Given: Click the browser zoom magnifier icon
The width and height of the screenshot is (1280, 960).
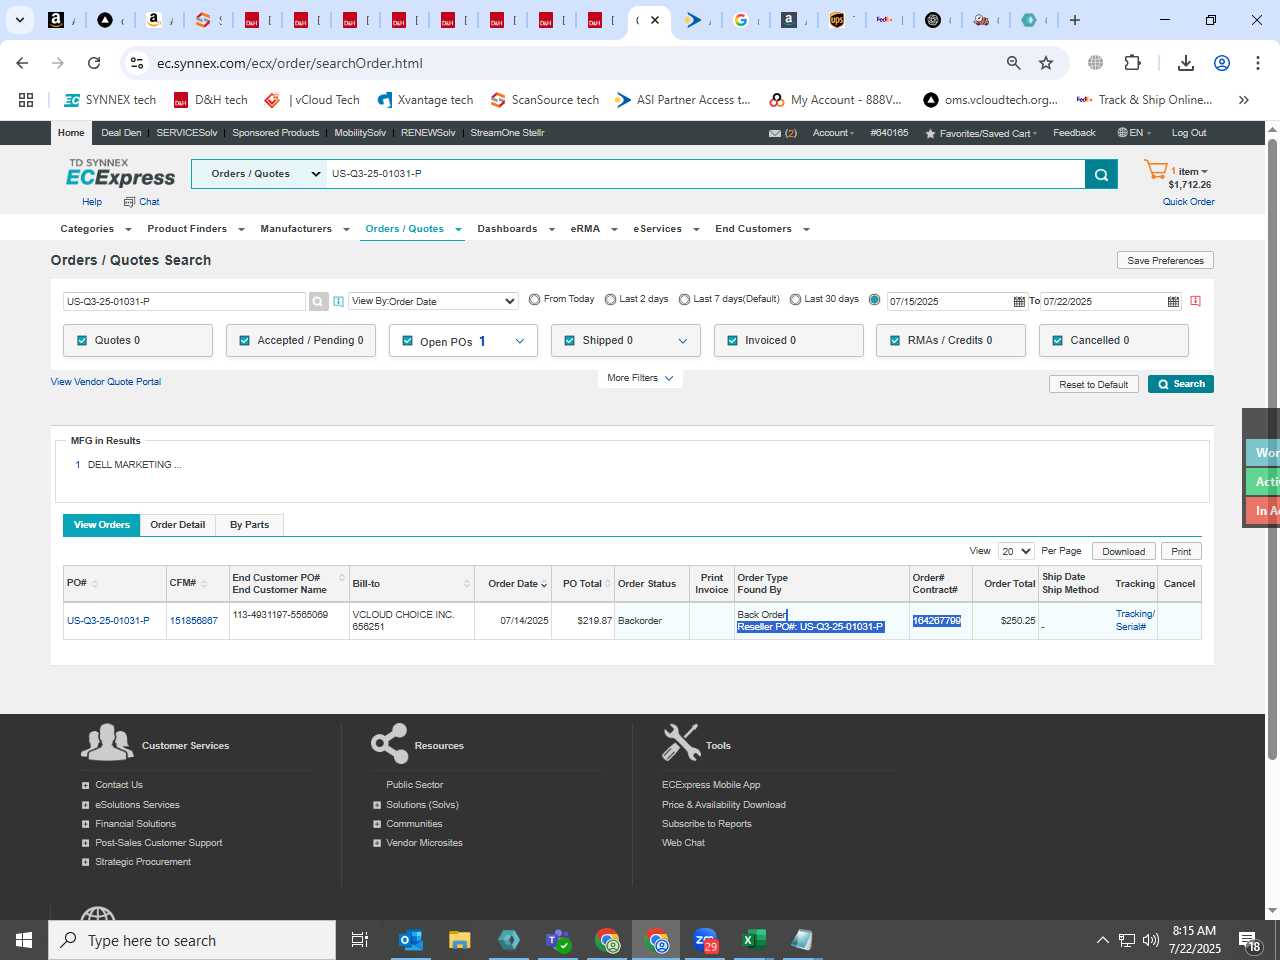Looking at the screenshot, I should tap(1013, 63).
